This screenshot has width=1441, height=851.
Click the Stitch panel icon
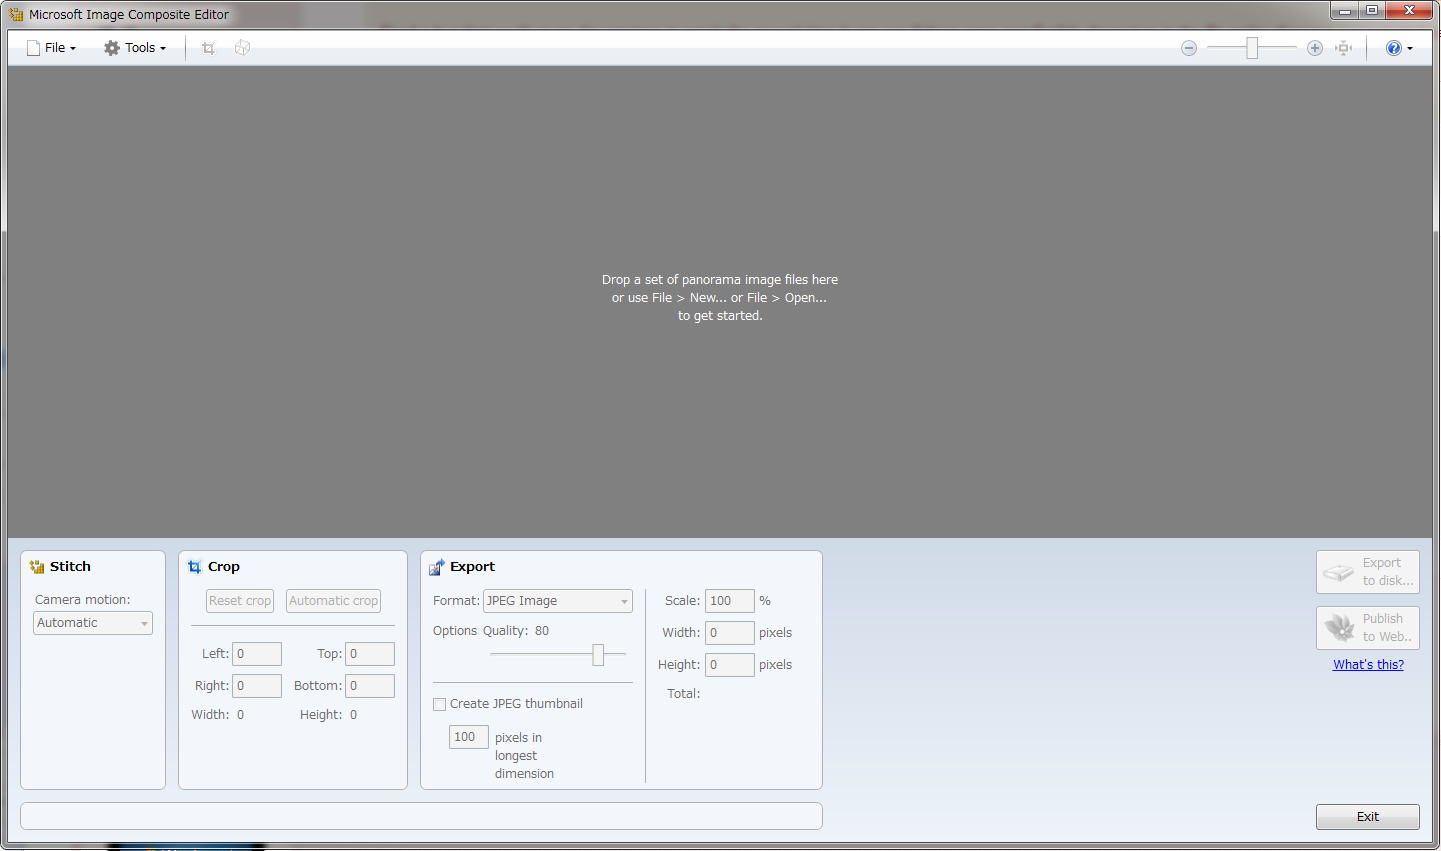pyautogui.click(x=37, y=567)
